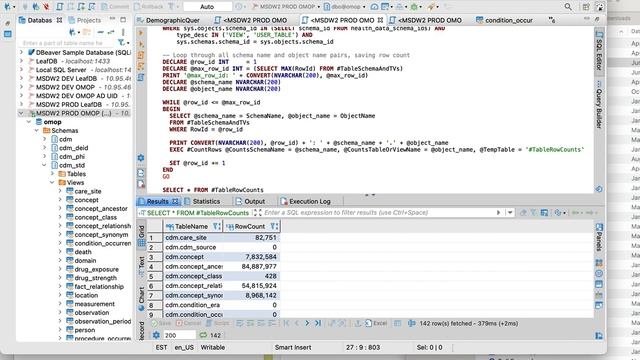Collapse MSDW2 PROD OMOP connection node
This screenshot has width=640, height=360.
click(x=21, y=113)
